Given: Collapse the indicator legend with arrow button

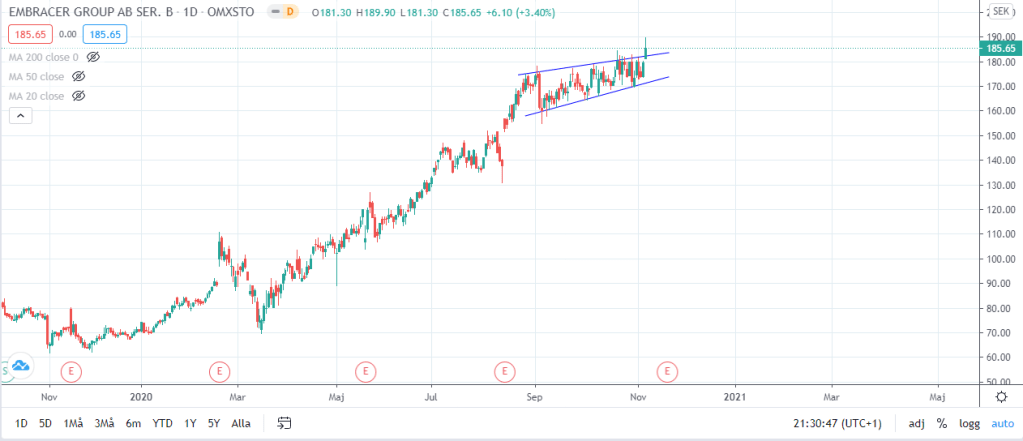Looking at the screenshot, I should (17, 116).
